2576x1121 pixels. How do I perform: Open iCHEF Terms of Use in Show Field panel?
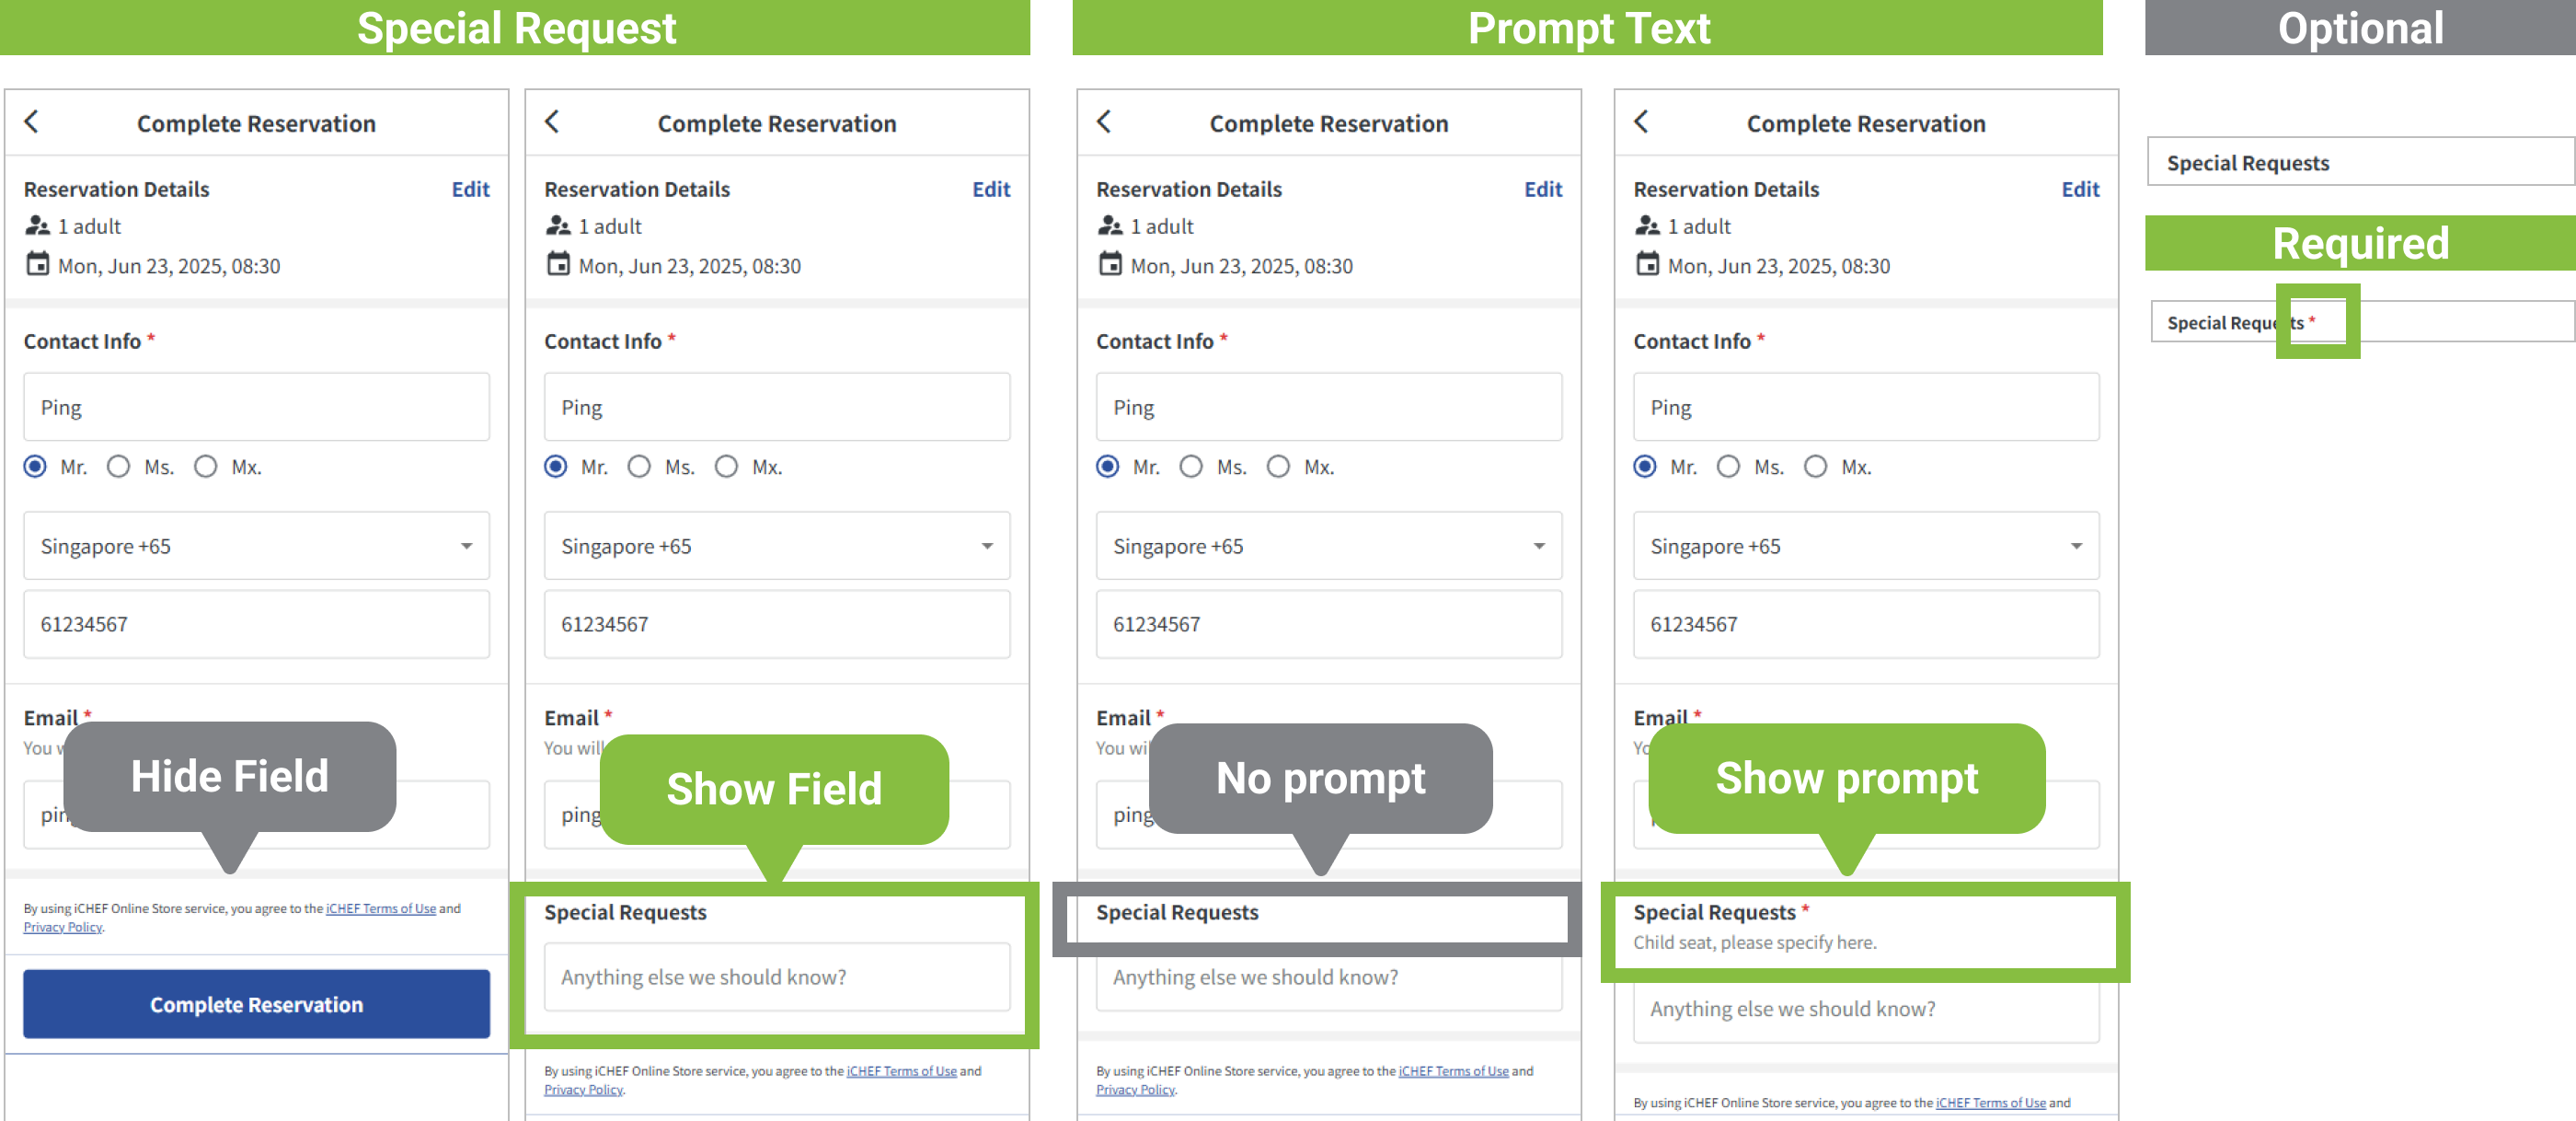[x=901, y=1071]
